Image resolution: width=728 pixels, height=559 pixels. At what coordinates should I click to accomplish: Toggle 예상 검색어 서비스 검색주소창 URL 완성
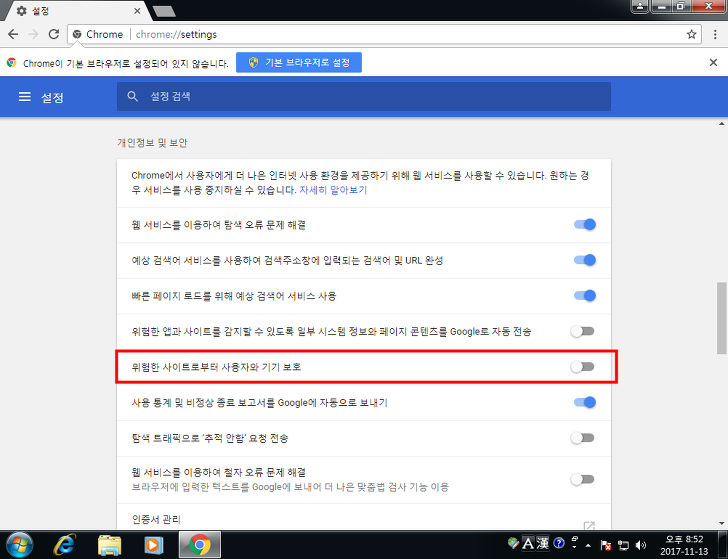pyautogui.click(x=585, y=260)
